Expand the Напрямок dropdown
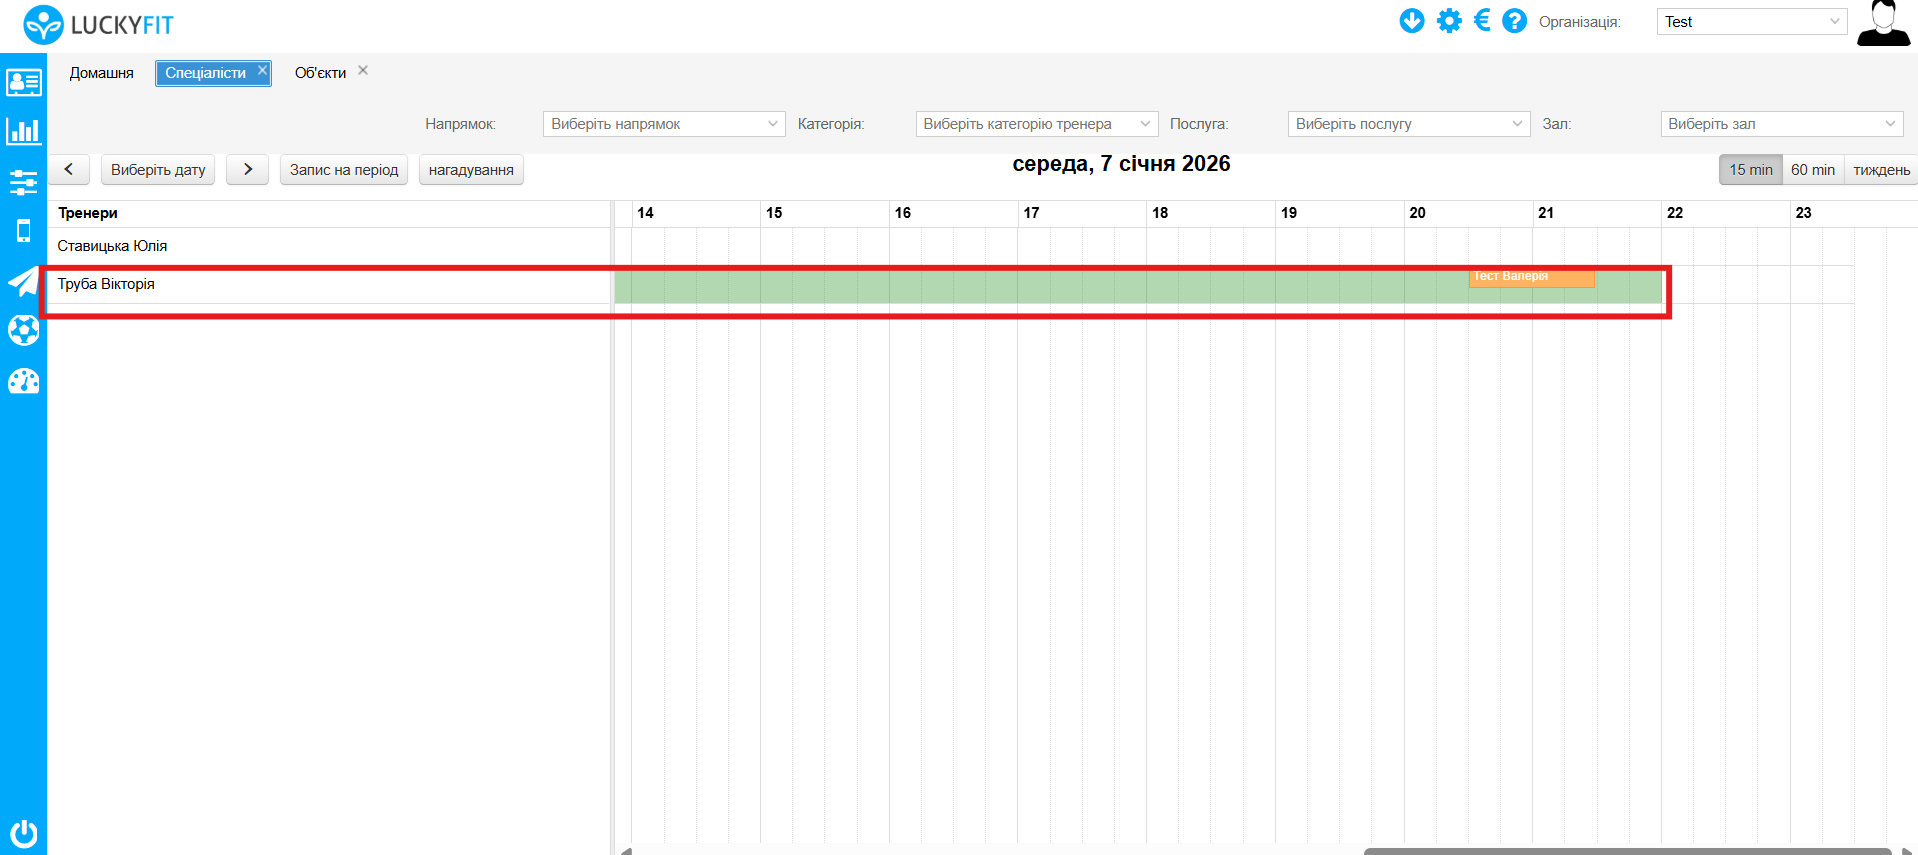 click(x=664, y=124)
